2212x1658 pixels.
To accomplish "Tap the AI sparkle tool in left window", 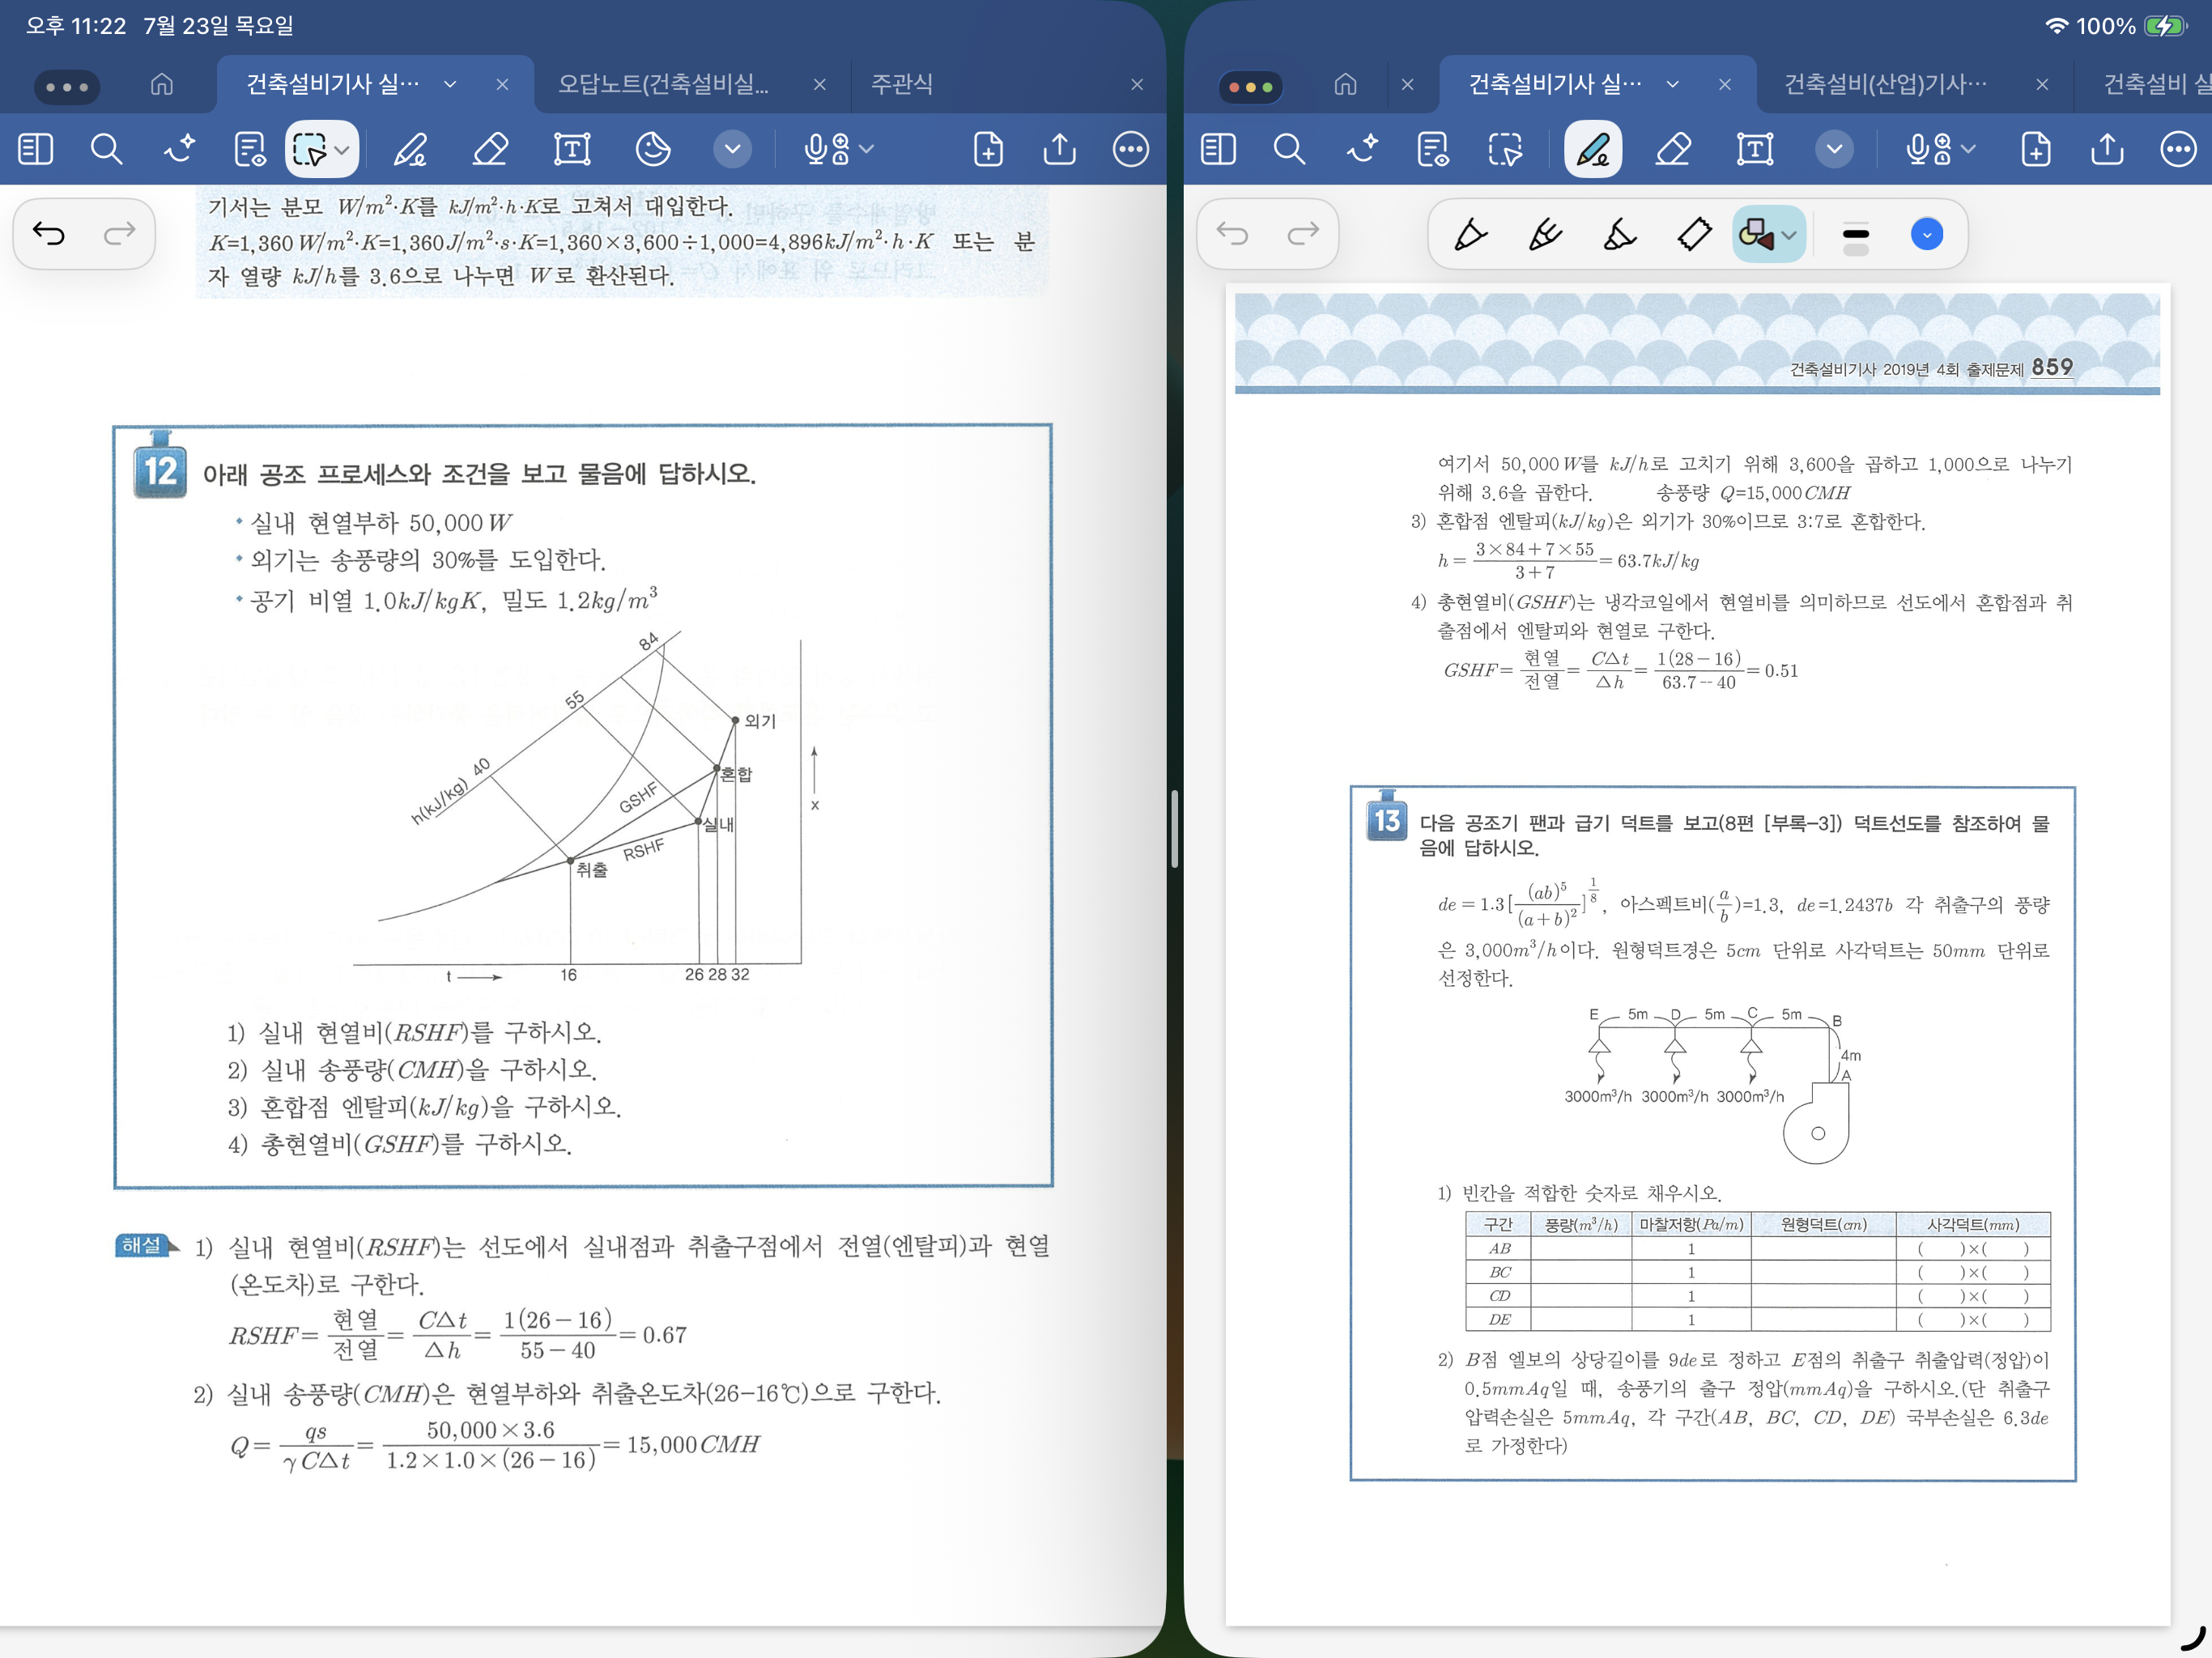I will (179, 149).
